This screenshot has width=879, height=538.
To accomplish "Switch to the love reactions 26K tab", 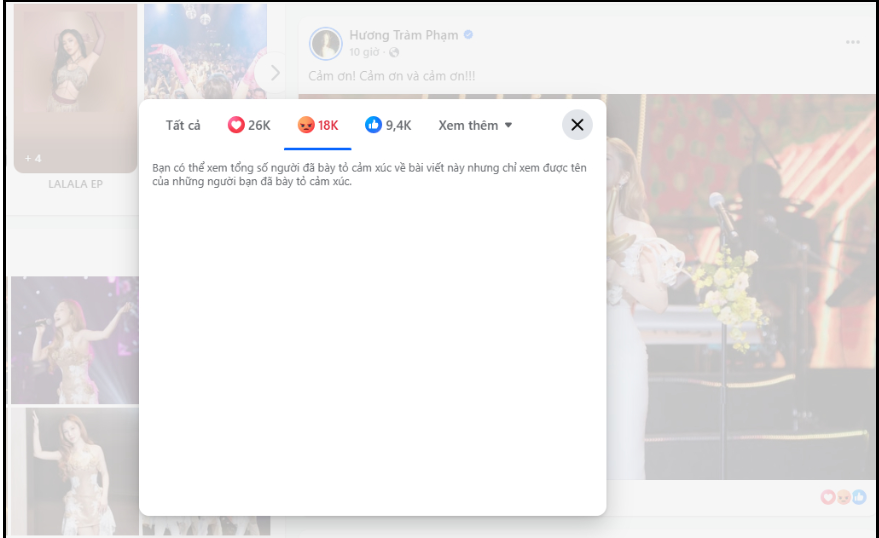I will (249, 126).
